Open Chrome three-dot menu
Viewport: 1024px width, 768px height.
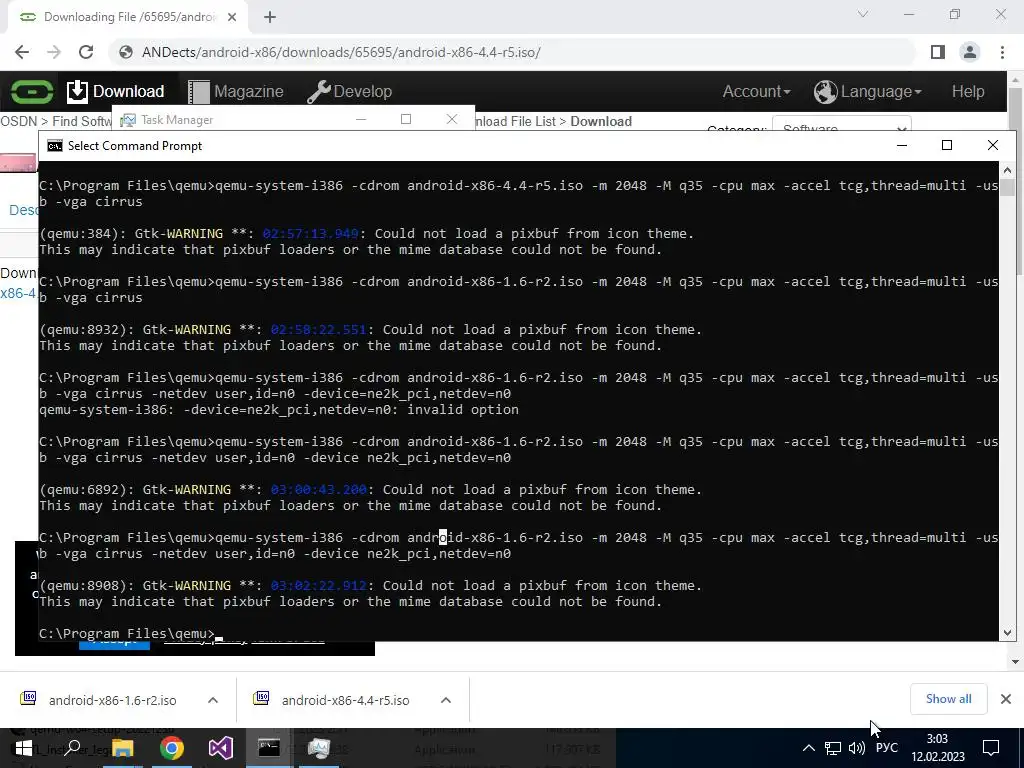pos(1002,52)
